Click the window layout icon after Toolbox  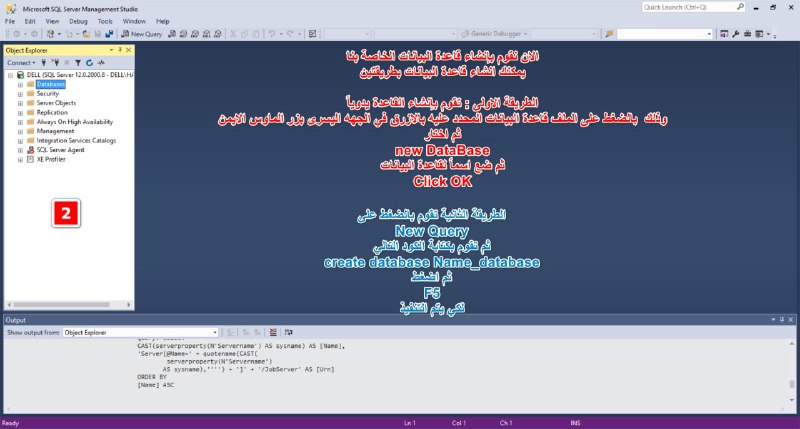(x=759, y=34)
